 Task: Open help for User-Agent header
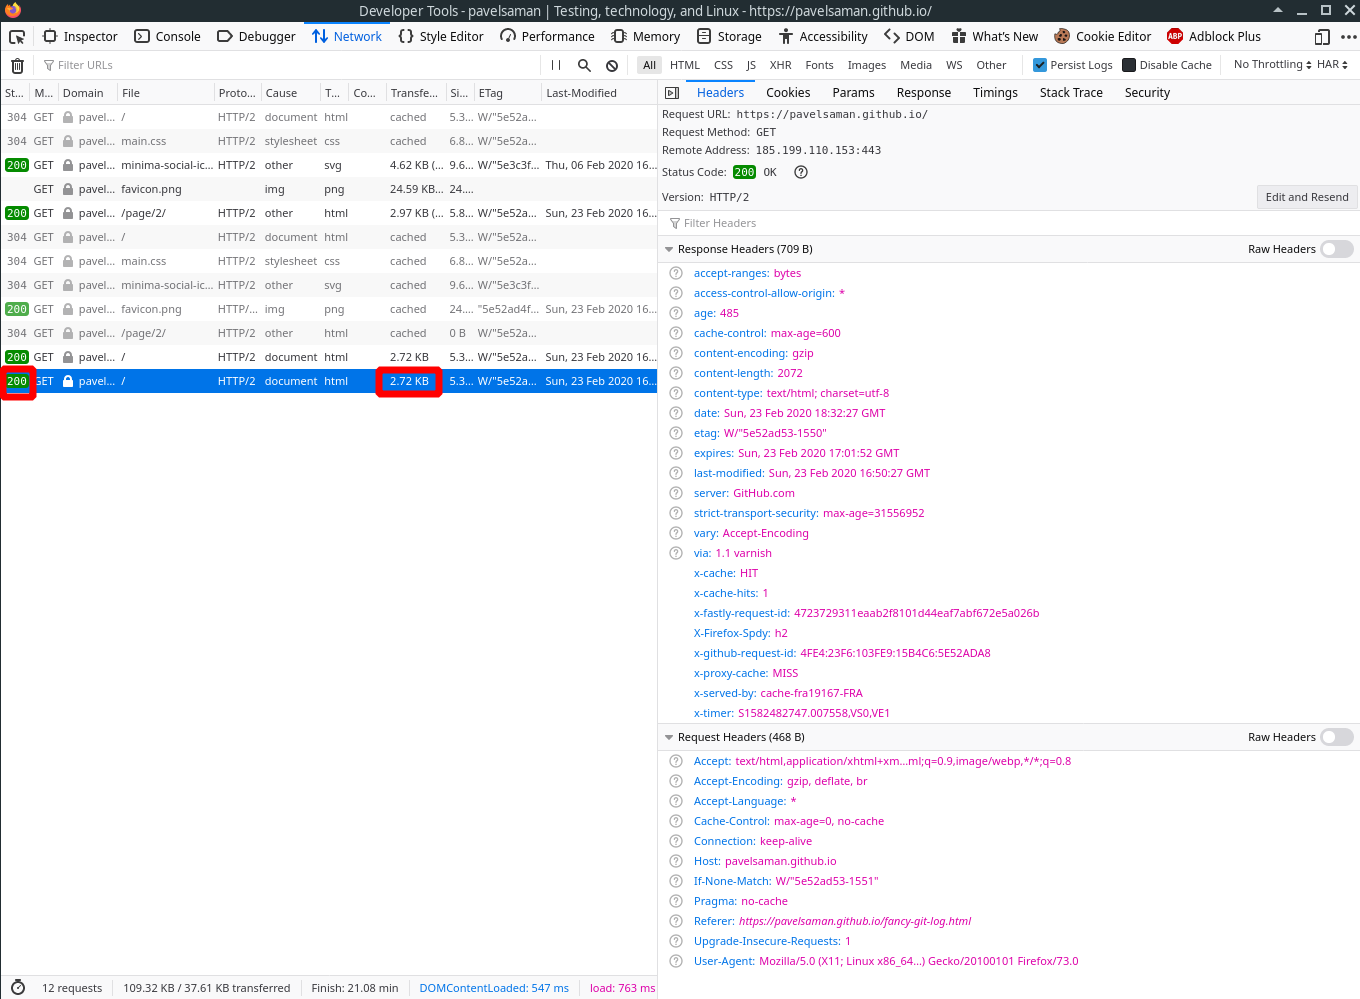coord(676,961)
